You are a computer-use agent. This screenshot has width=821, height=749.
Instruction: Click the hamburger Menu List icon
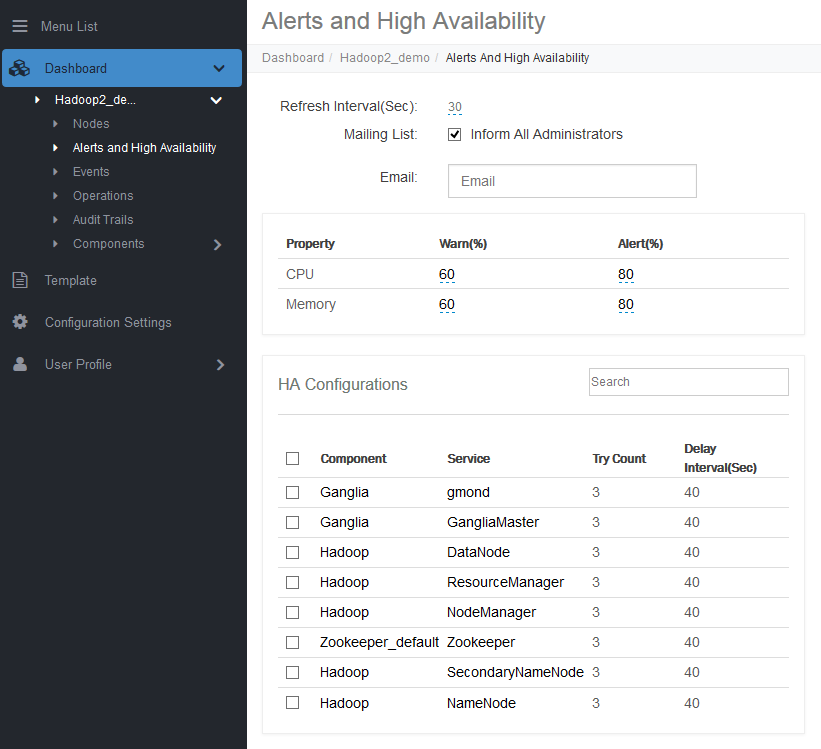[x=19, y=26]
